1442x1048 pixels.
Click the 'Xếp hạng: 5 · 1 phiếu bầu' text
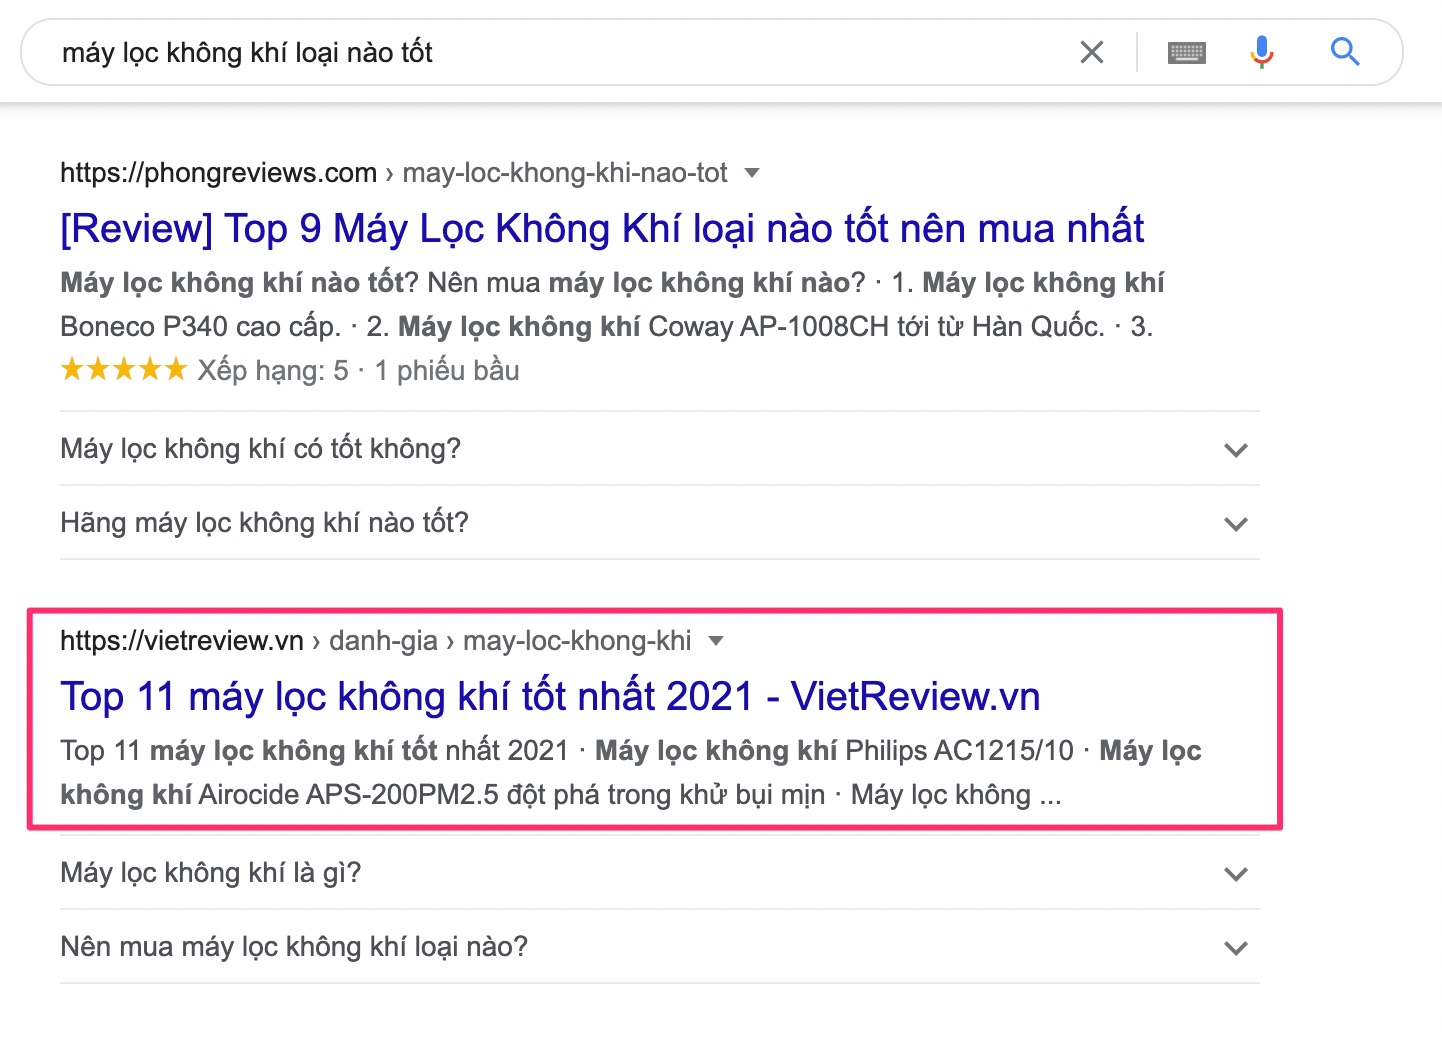point(358,371)
